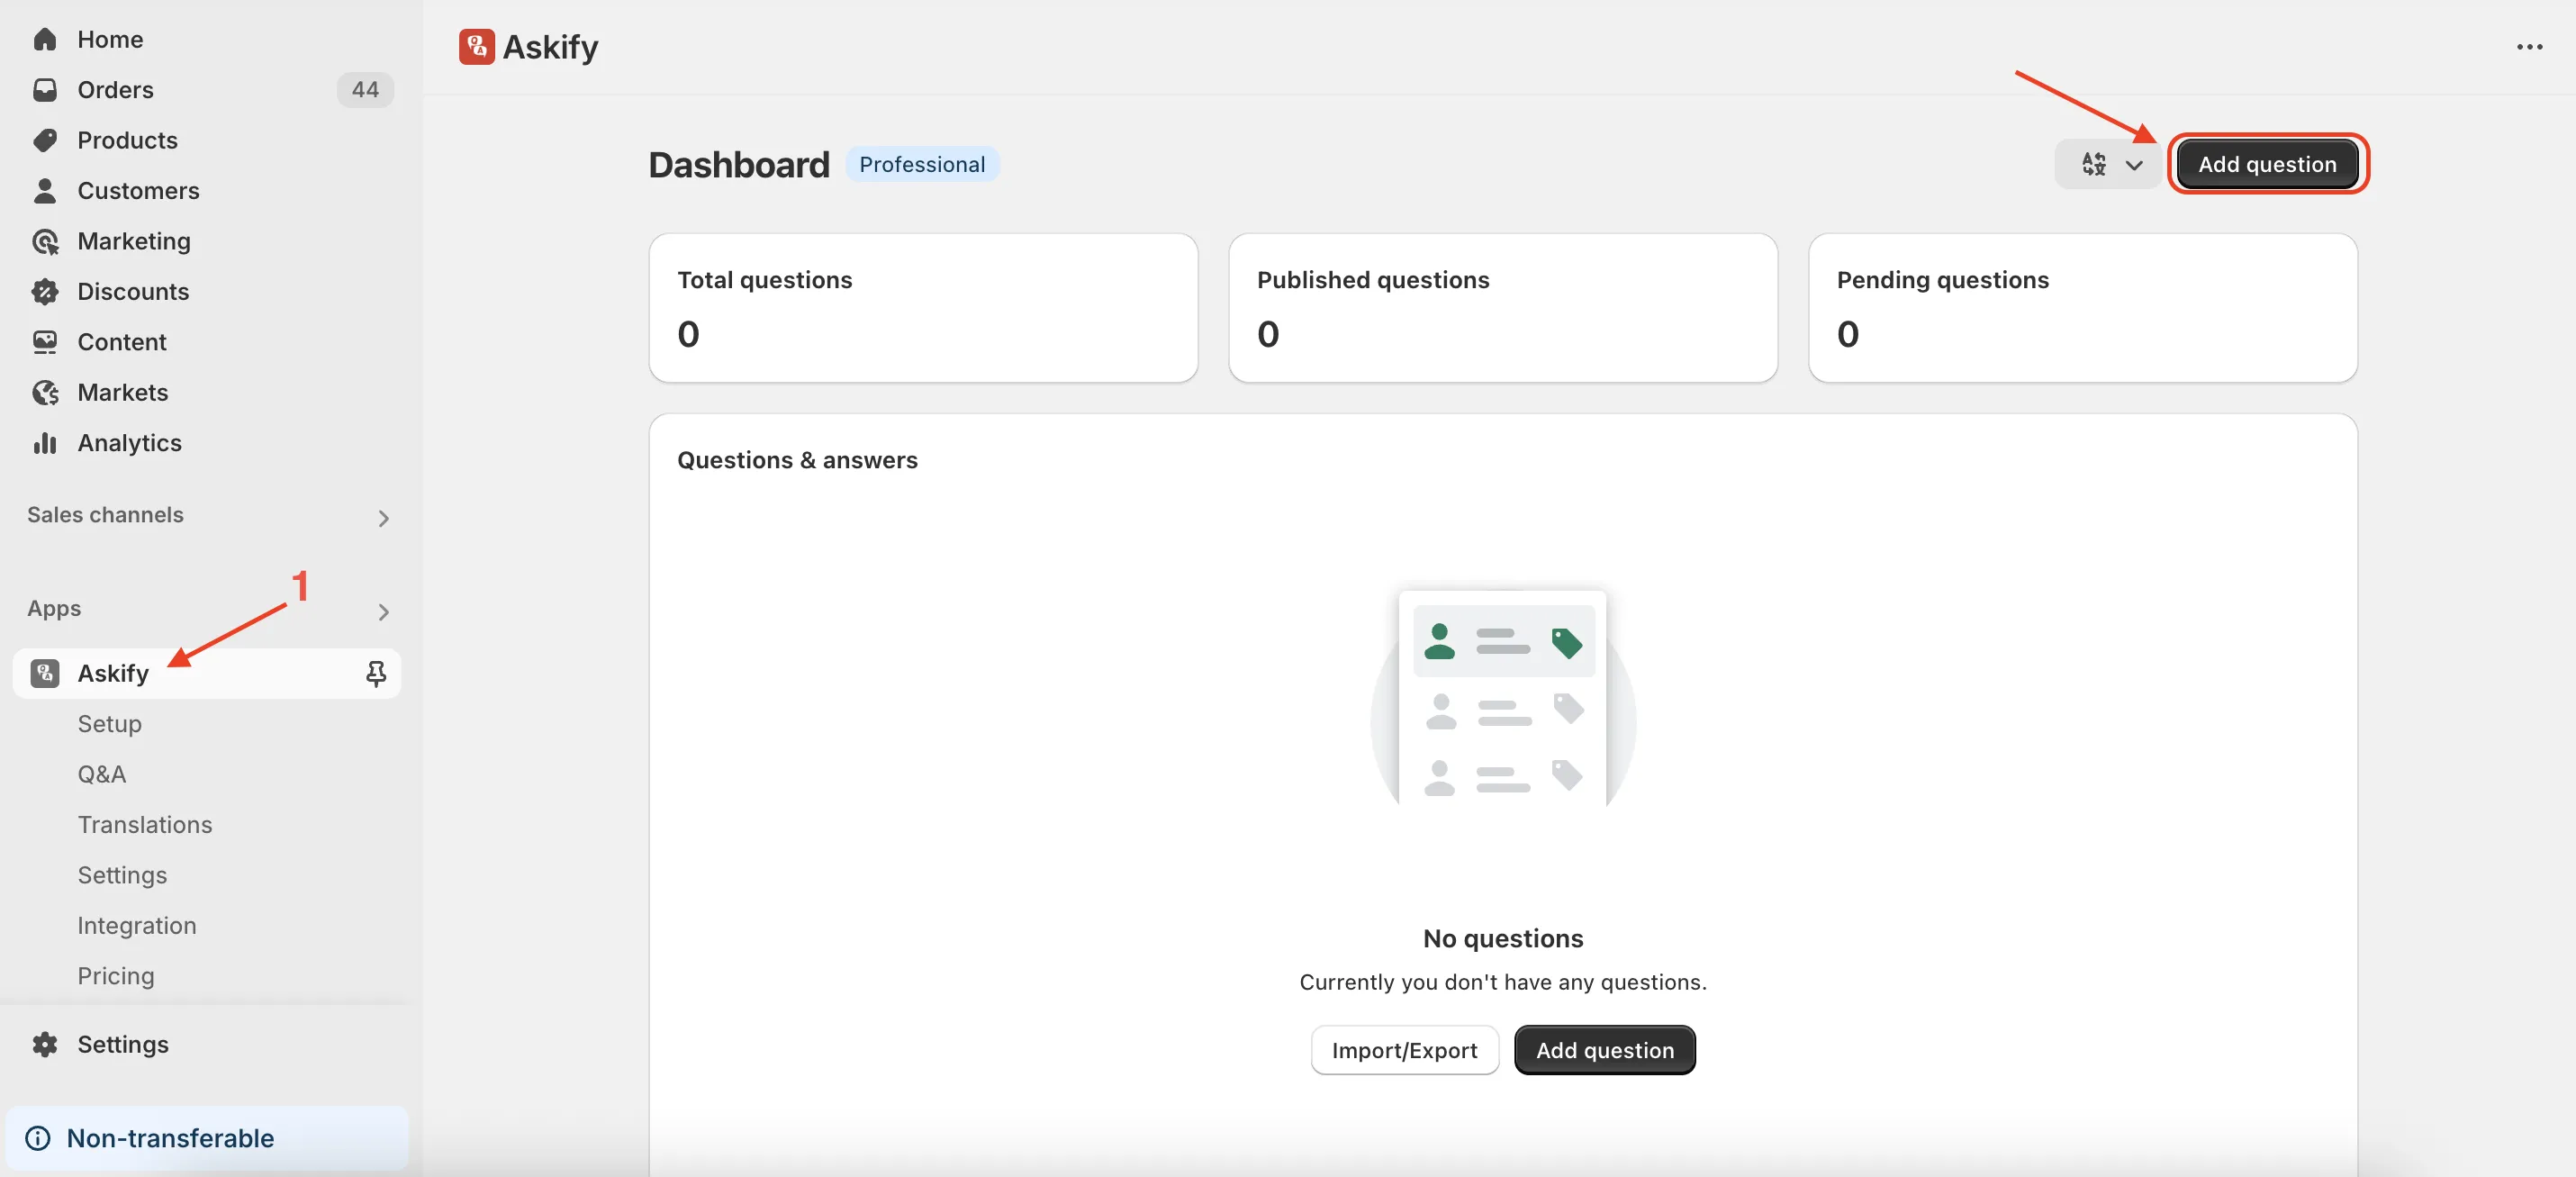Expand the Apps section chevron
The height and width of the screenshot is (1177, 2576).
tap(383, 611)
